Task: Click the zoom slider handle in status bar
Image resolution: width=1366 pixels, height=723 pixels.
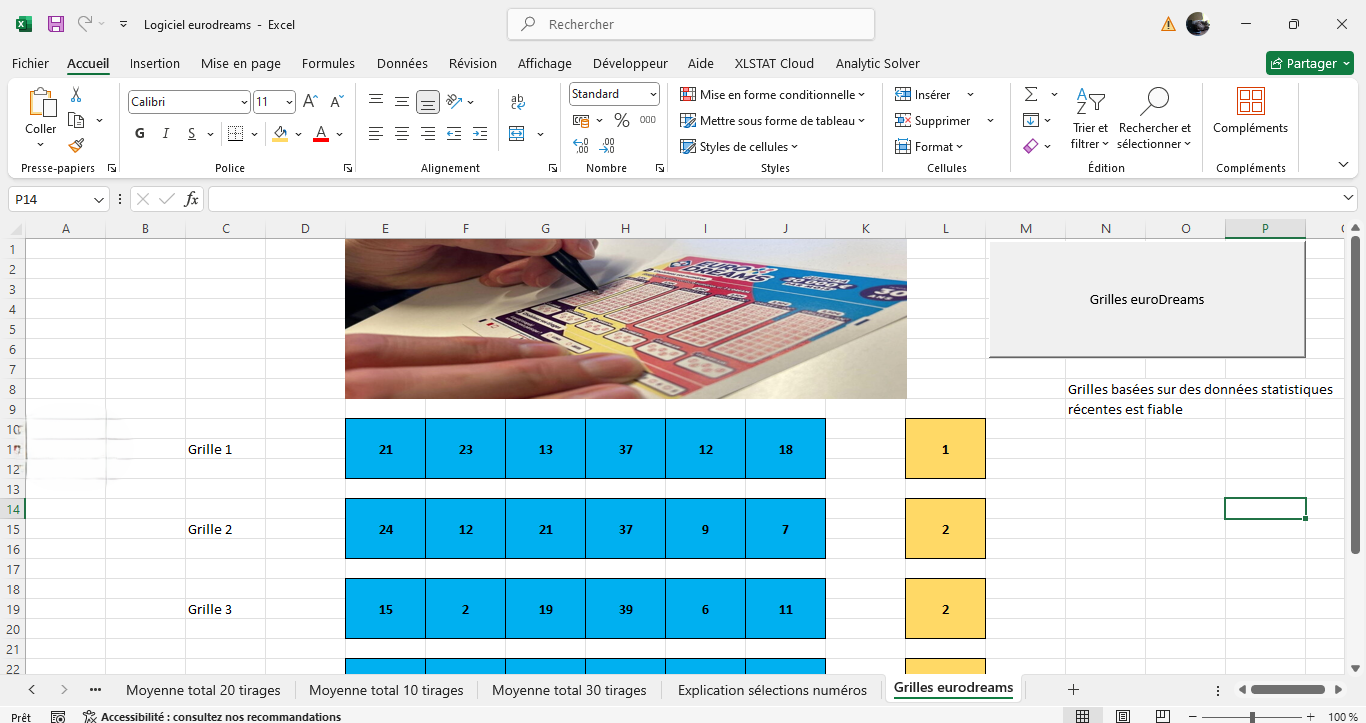Action: (x=1252, y=717)
